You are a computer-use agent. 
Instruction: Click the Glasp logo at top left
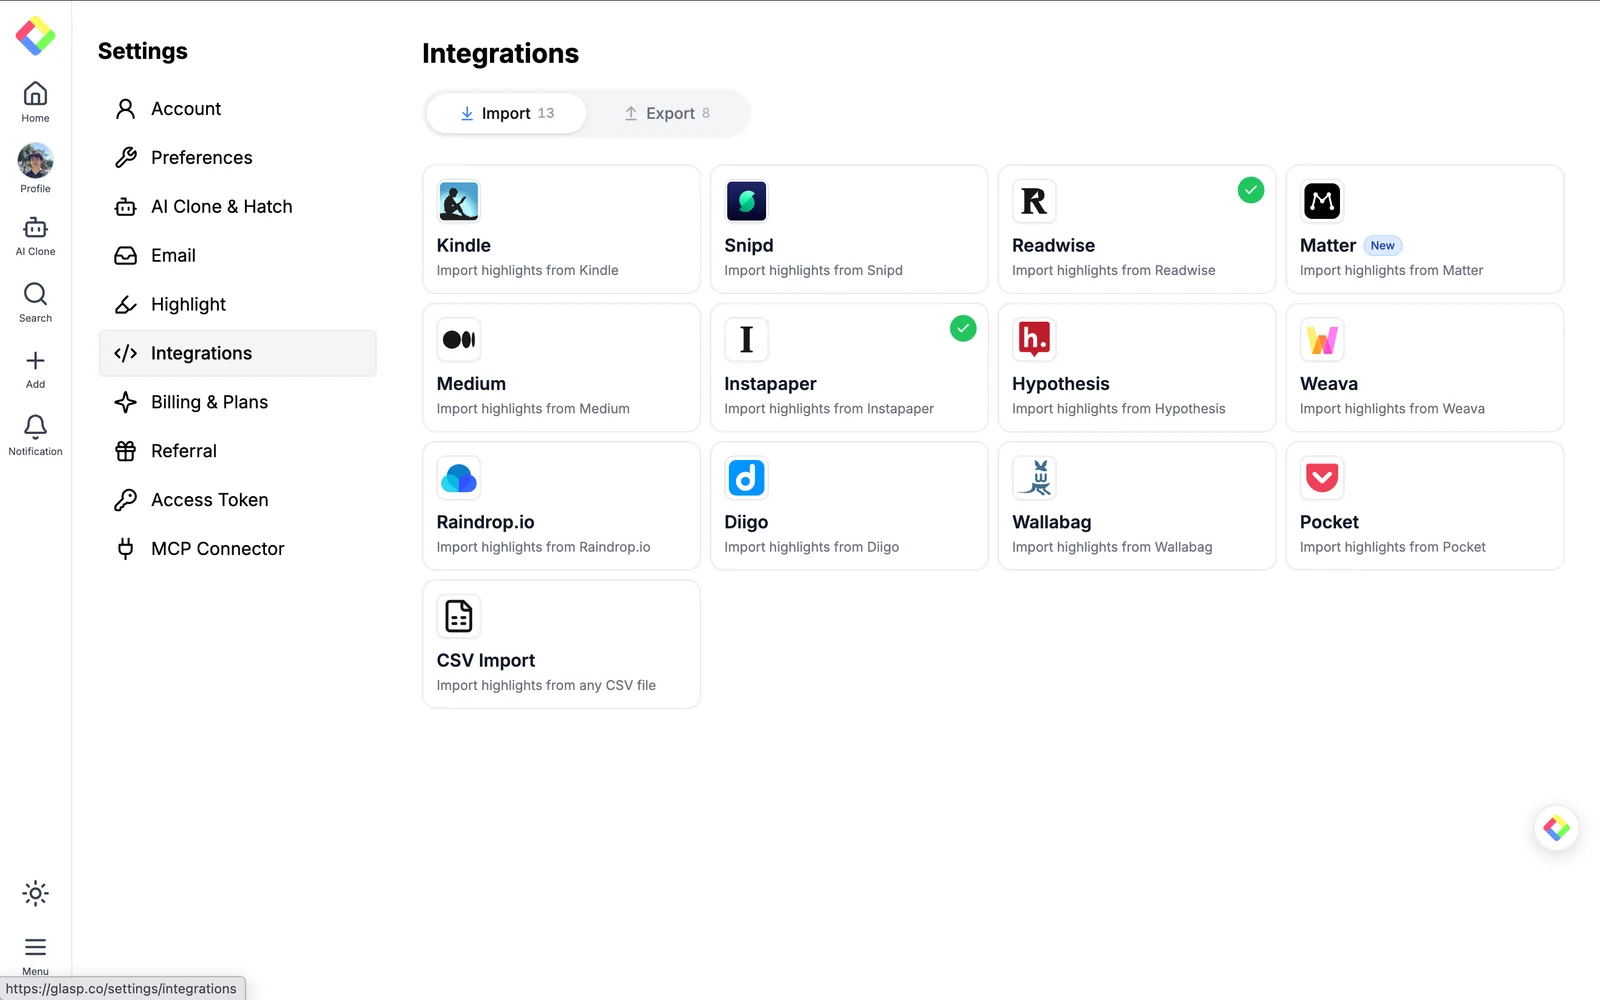35,36
